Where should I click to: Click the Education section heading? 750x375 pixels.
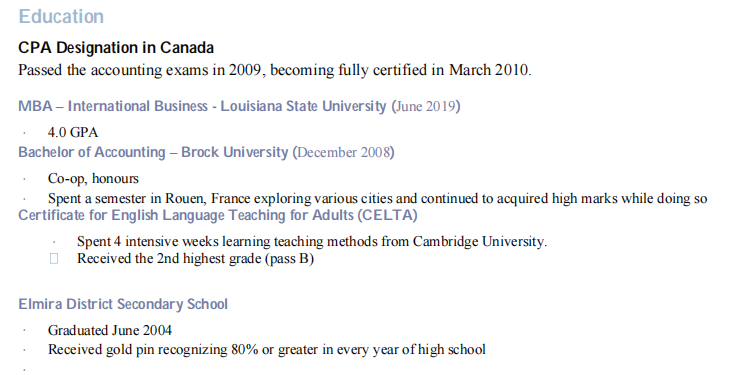pos(61,17)
